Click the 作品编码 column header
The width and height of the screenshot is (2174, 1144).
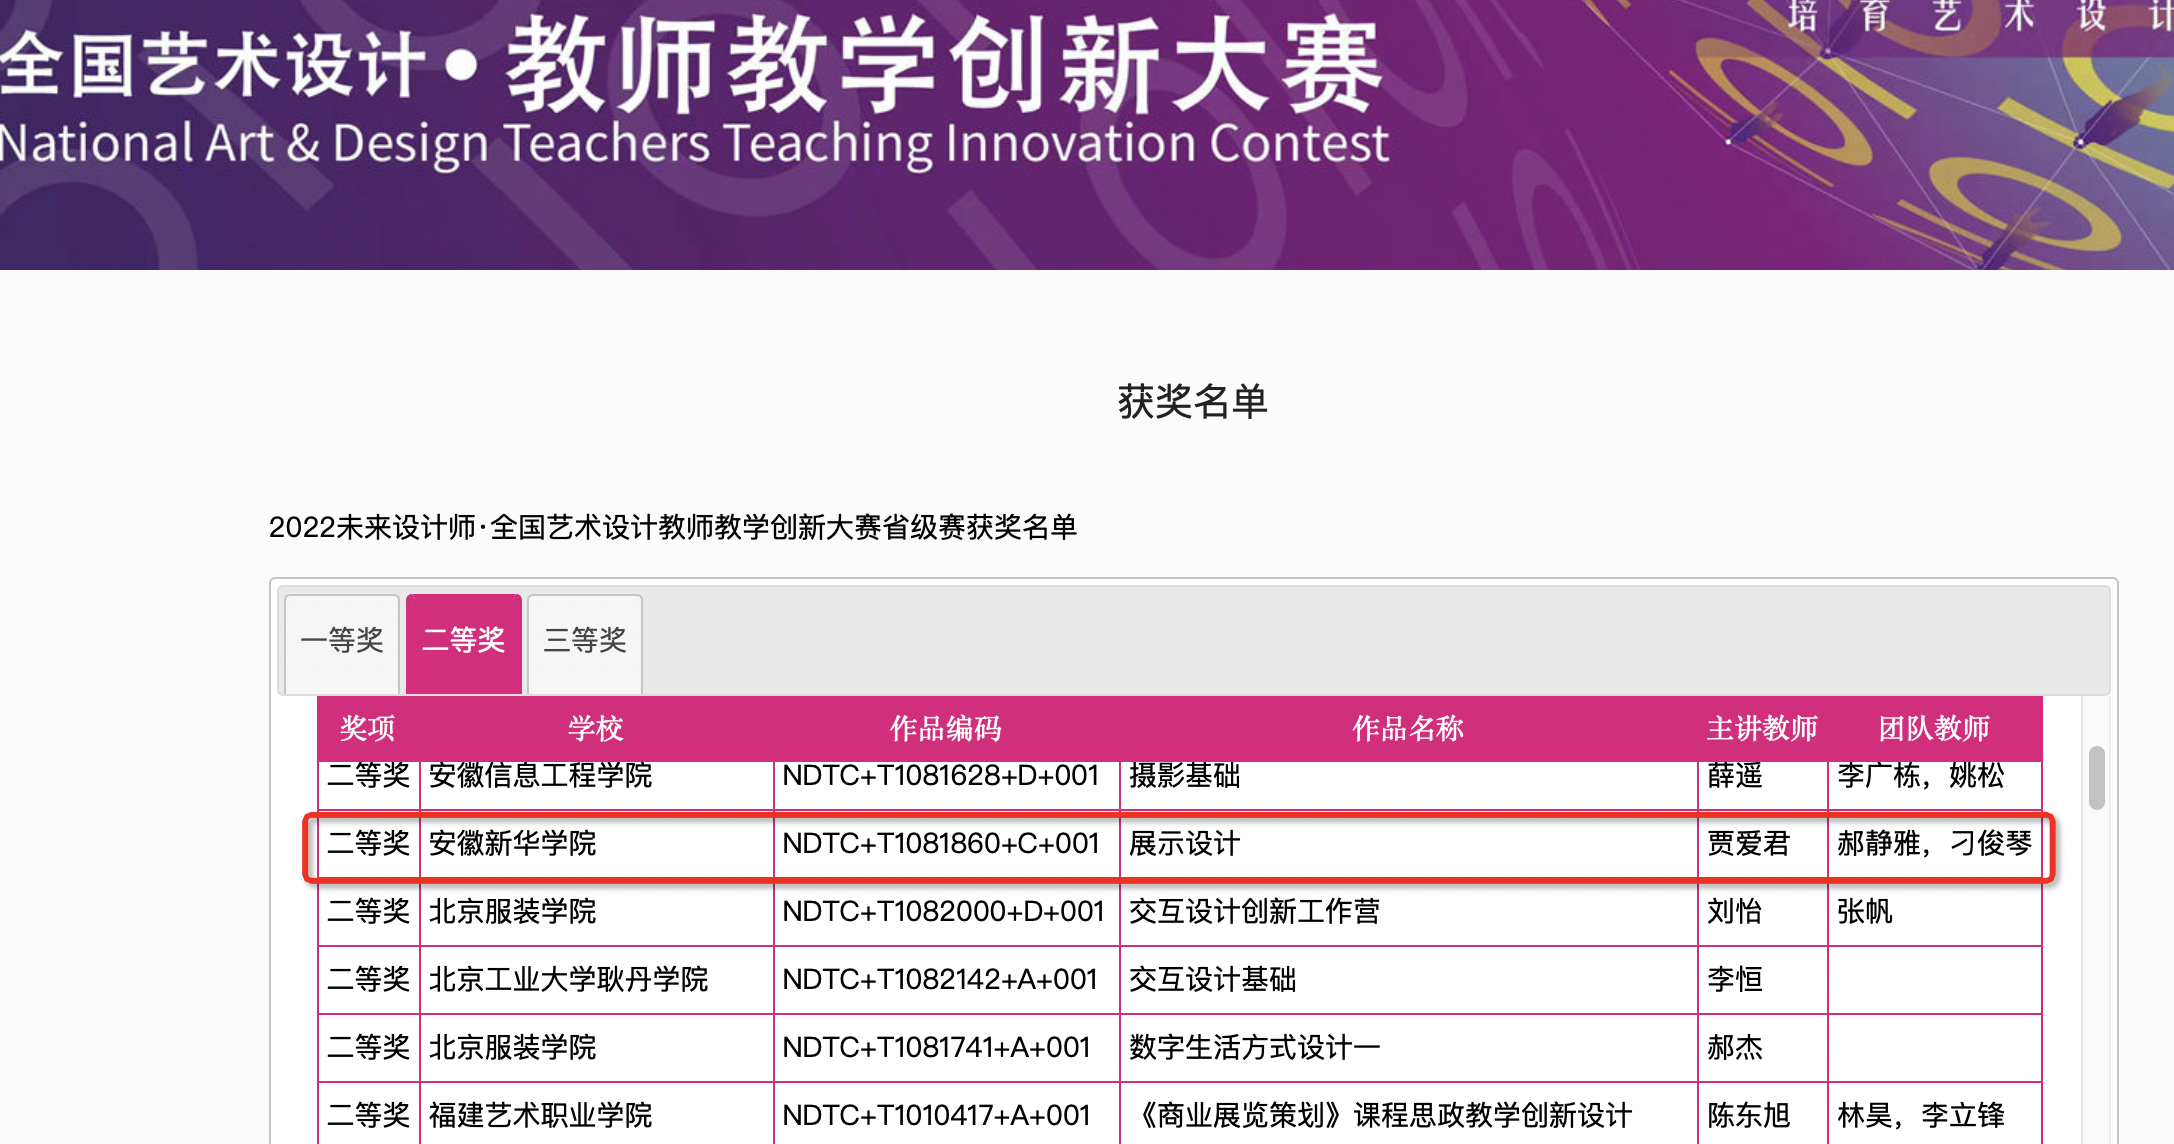pyautogui.click(x=946, y=728)
